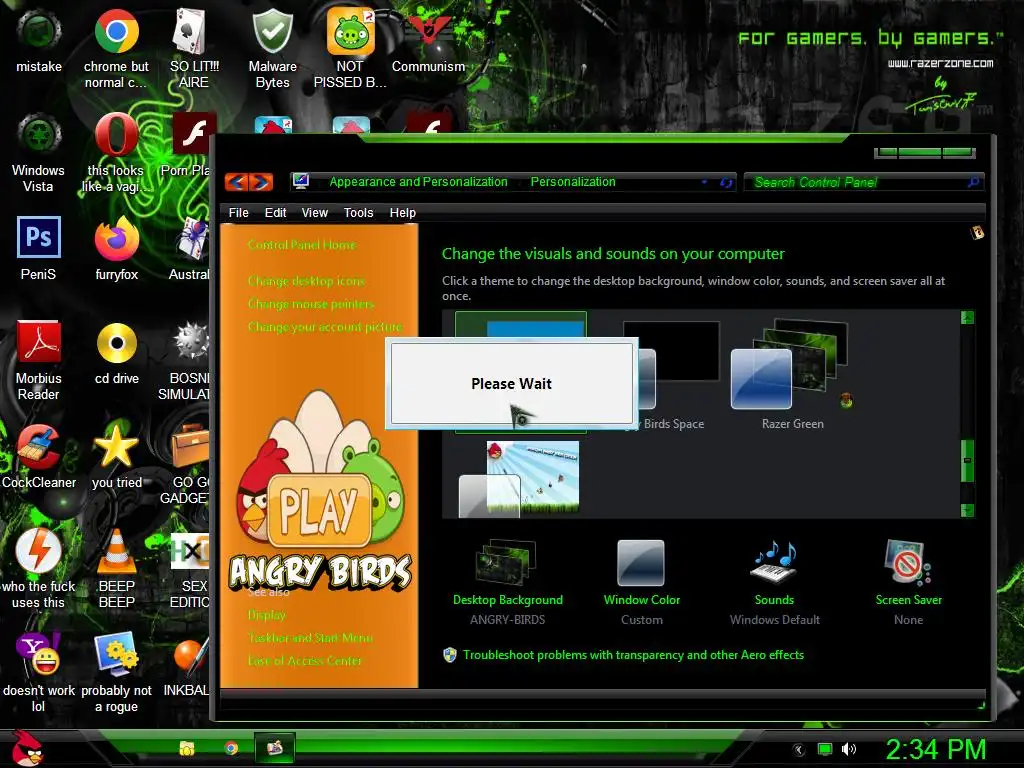Click the help icon in the Personalization window
The height and width of the screenshot is (768, 1024).
coord(977,232)
